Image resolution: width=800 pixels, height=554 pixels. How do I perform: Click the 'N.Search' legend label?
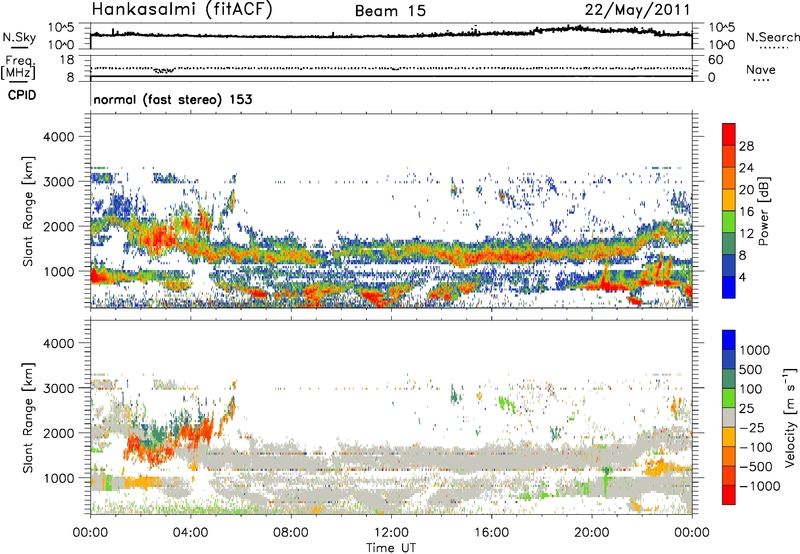(x=772, y=37)
